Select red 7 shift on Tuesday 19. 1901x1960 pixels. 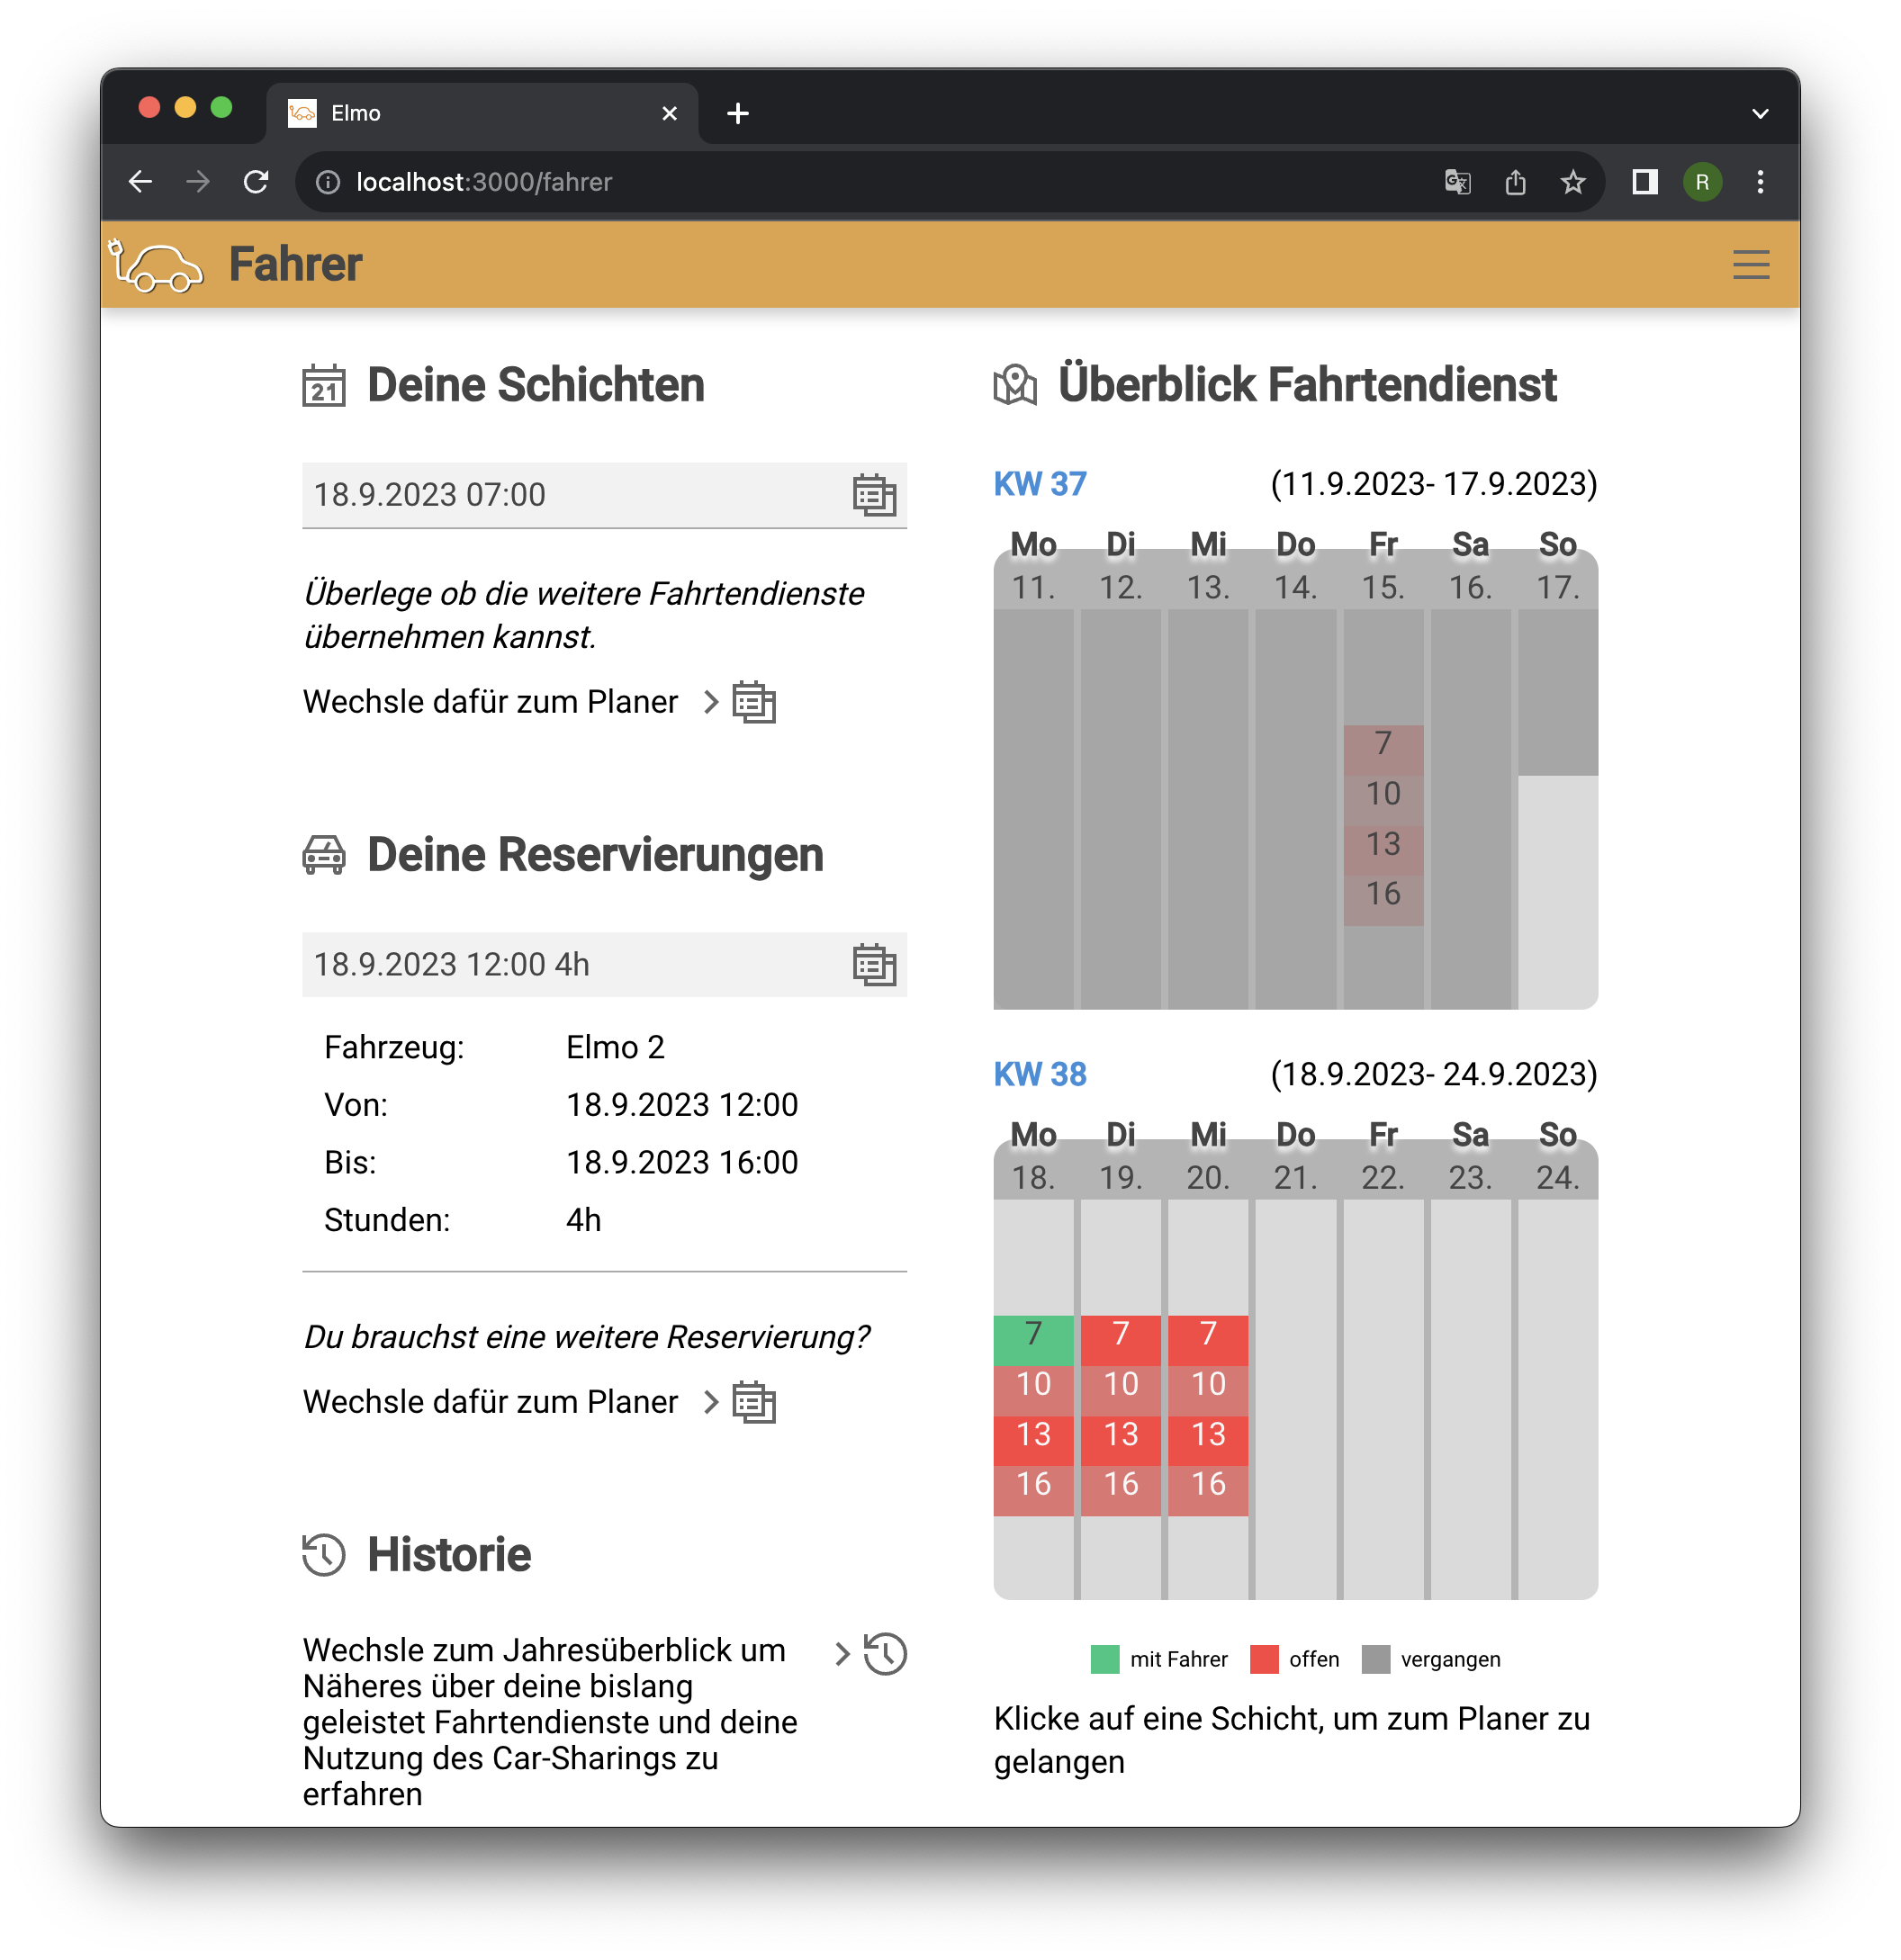point(1120,1340)
